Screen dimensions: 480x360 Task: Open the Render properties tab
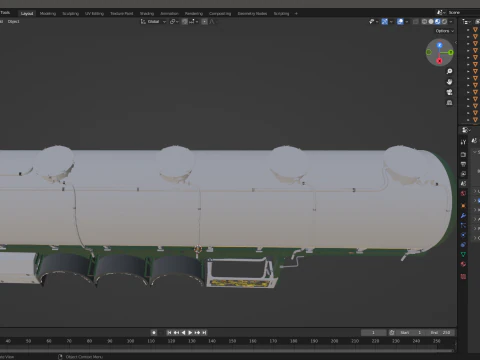(x=463, y=155)
